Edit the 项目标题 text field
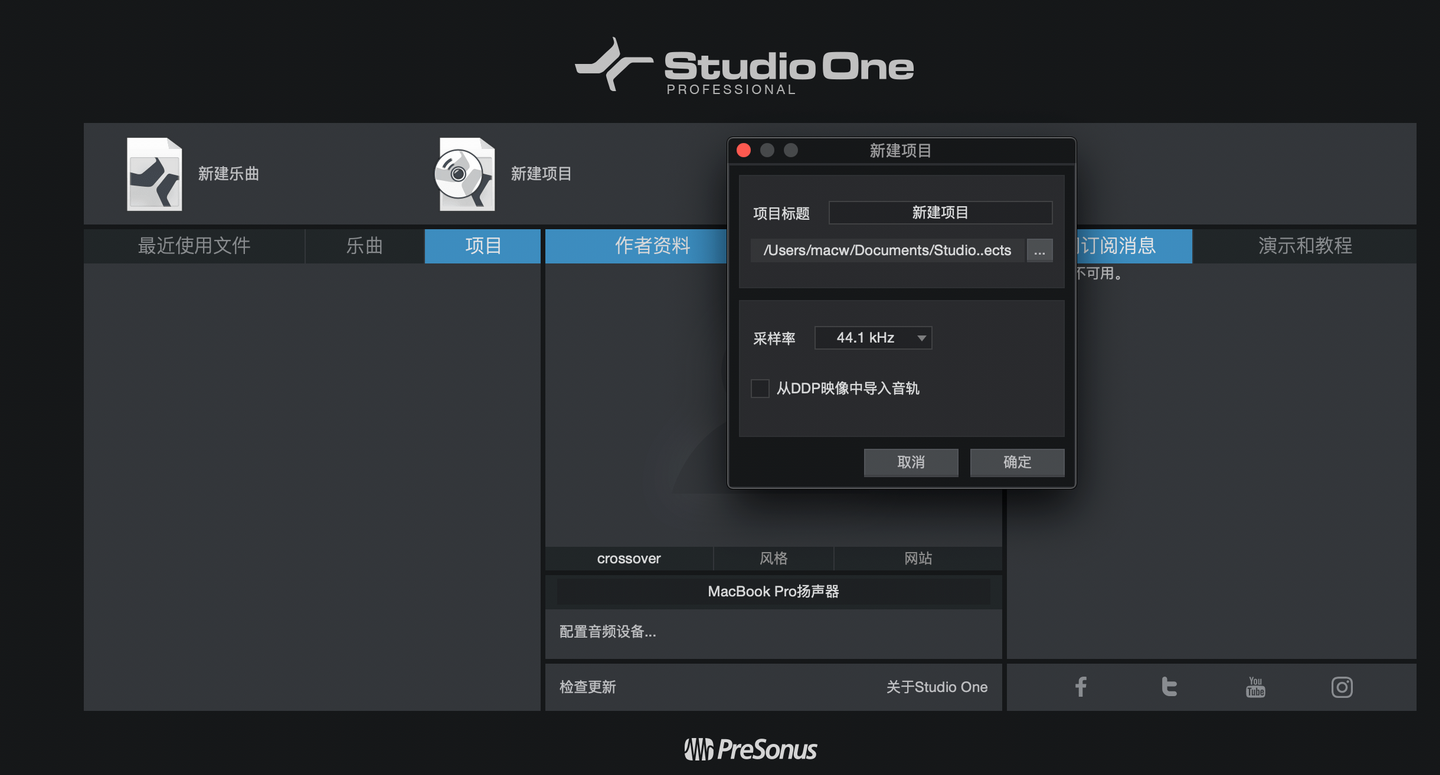1440x775 pixels. (940, 213)
